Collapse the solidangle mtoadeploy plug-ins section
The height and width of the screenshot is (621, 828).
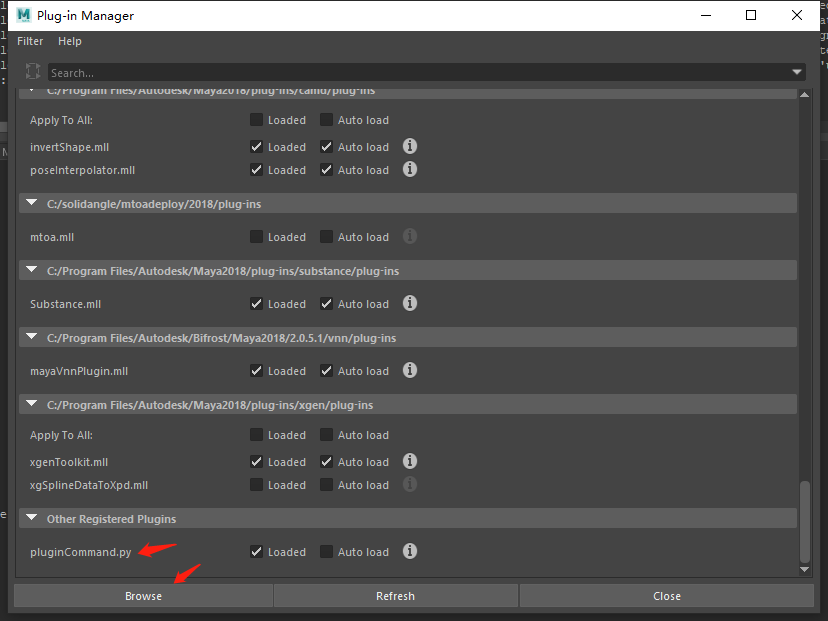(32, 203)
